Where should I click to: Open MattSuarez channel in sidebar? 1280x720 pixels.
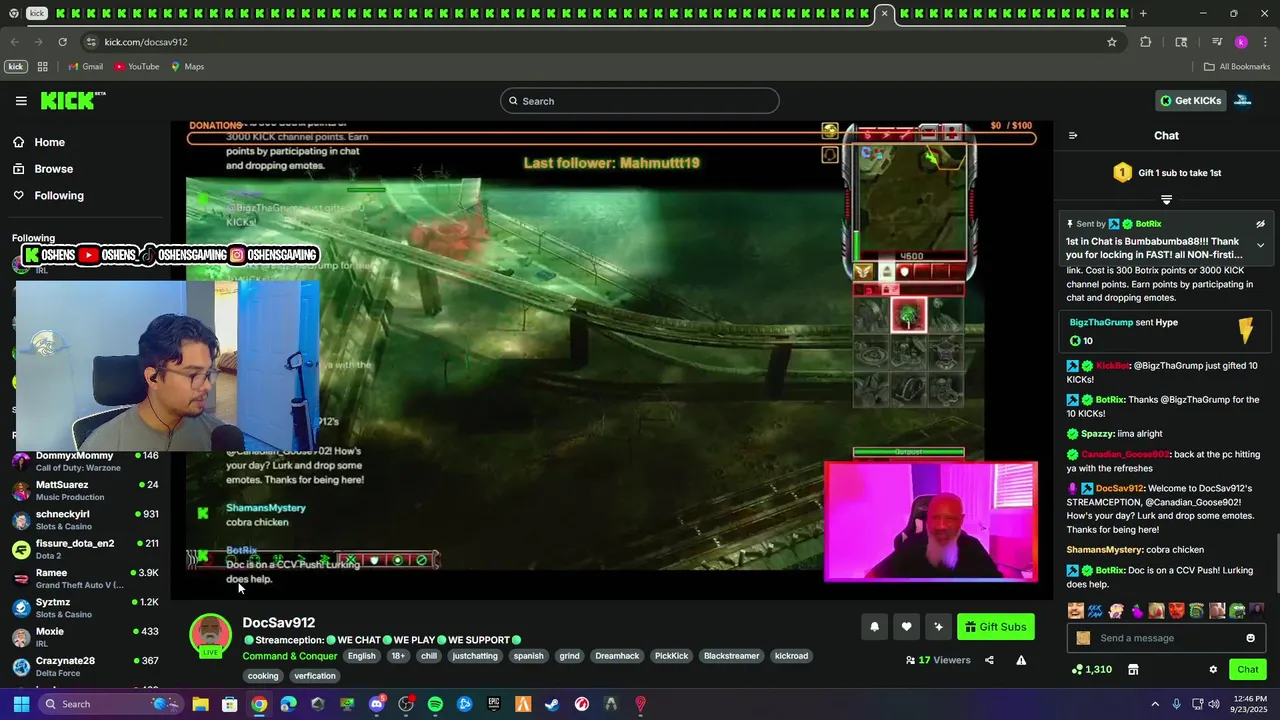point(85,490)
